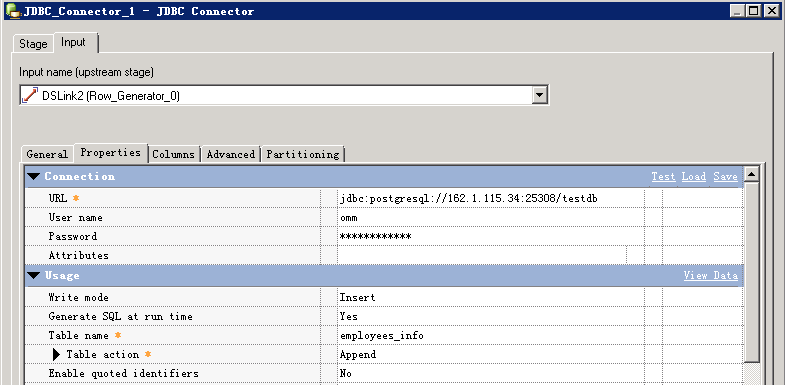Click the Test connection link

tap(663, 176)
